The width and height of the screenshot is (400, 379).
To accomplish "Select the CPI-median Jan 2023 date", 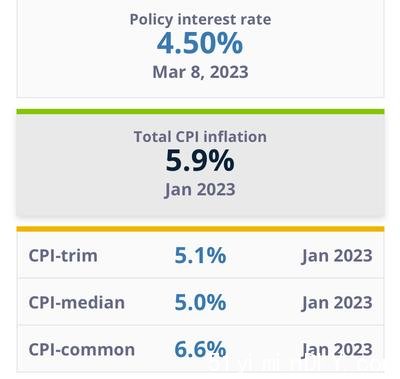I will [337, 303].
